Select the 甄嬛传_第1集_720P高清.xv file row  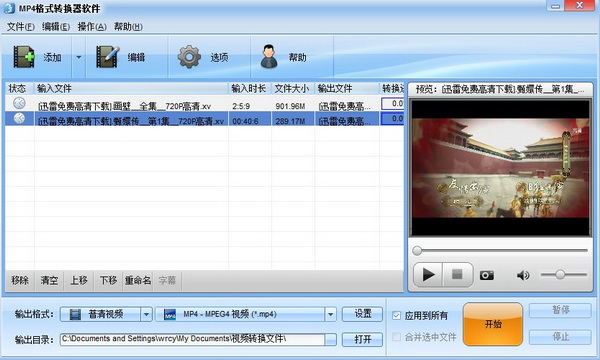204,119
